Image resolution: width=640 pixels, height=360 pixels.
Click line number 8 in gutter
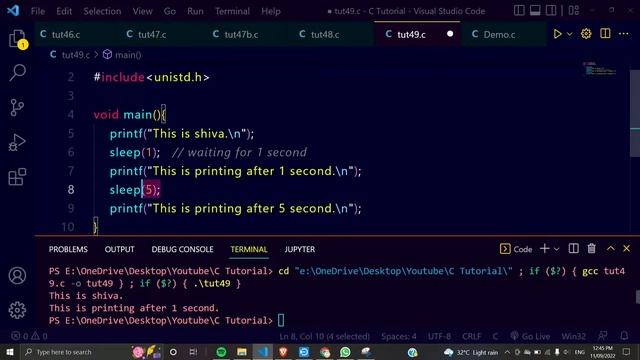pos(71,189)
